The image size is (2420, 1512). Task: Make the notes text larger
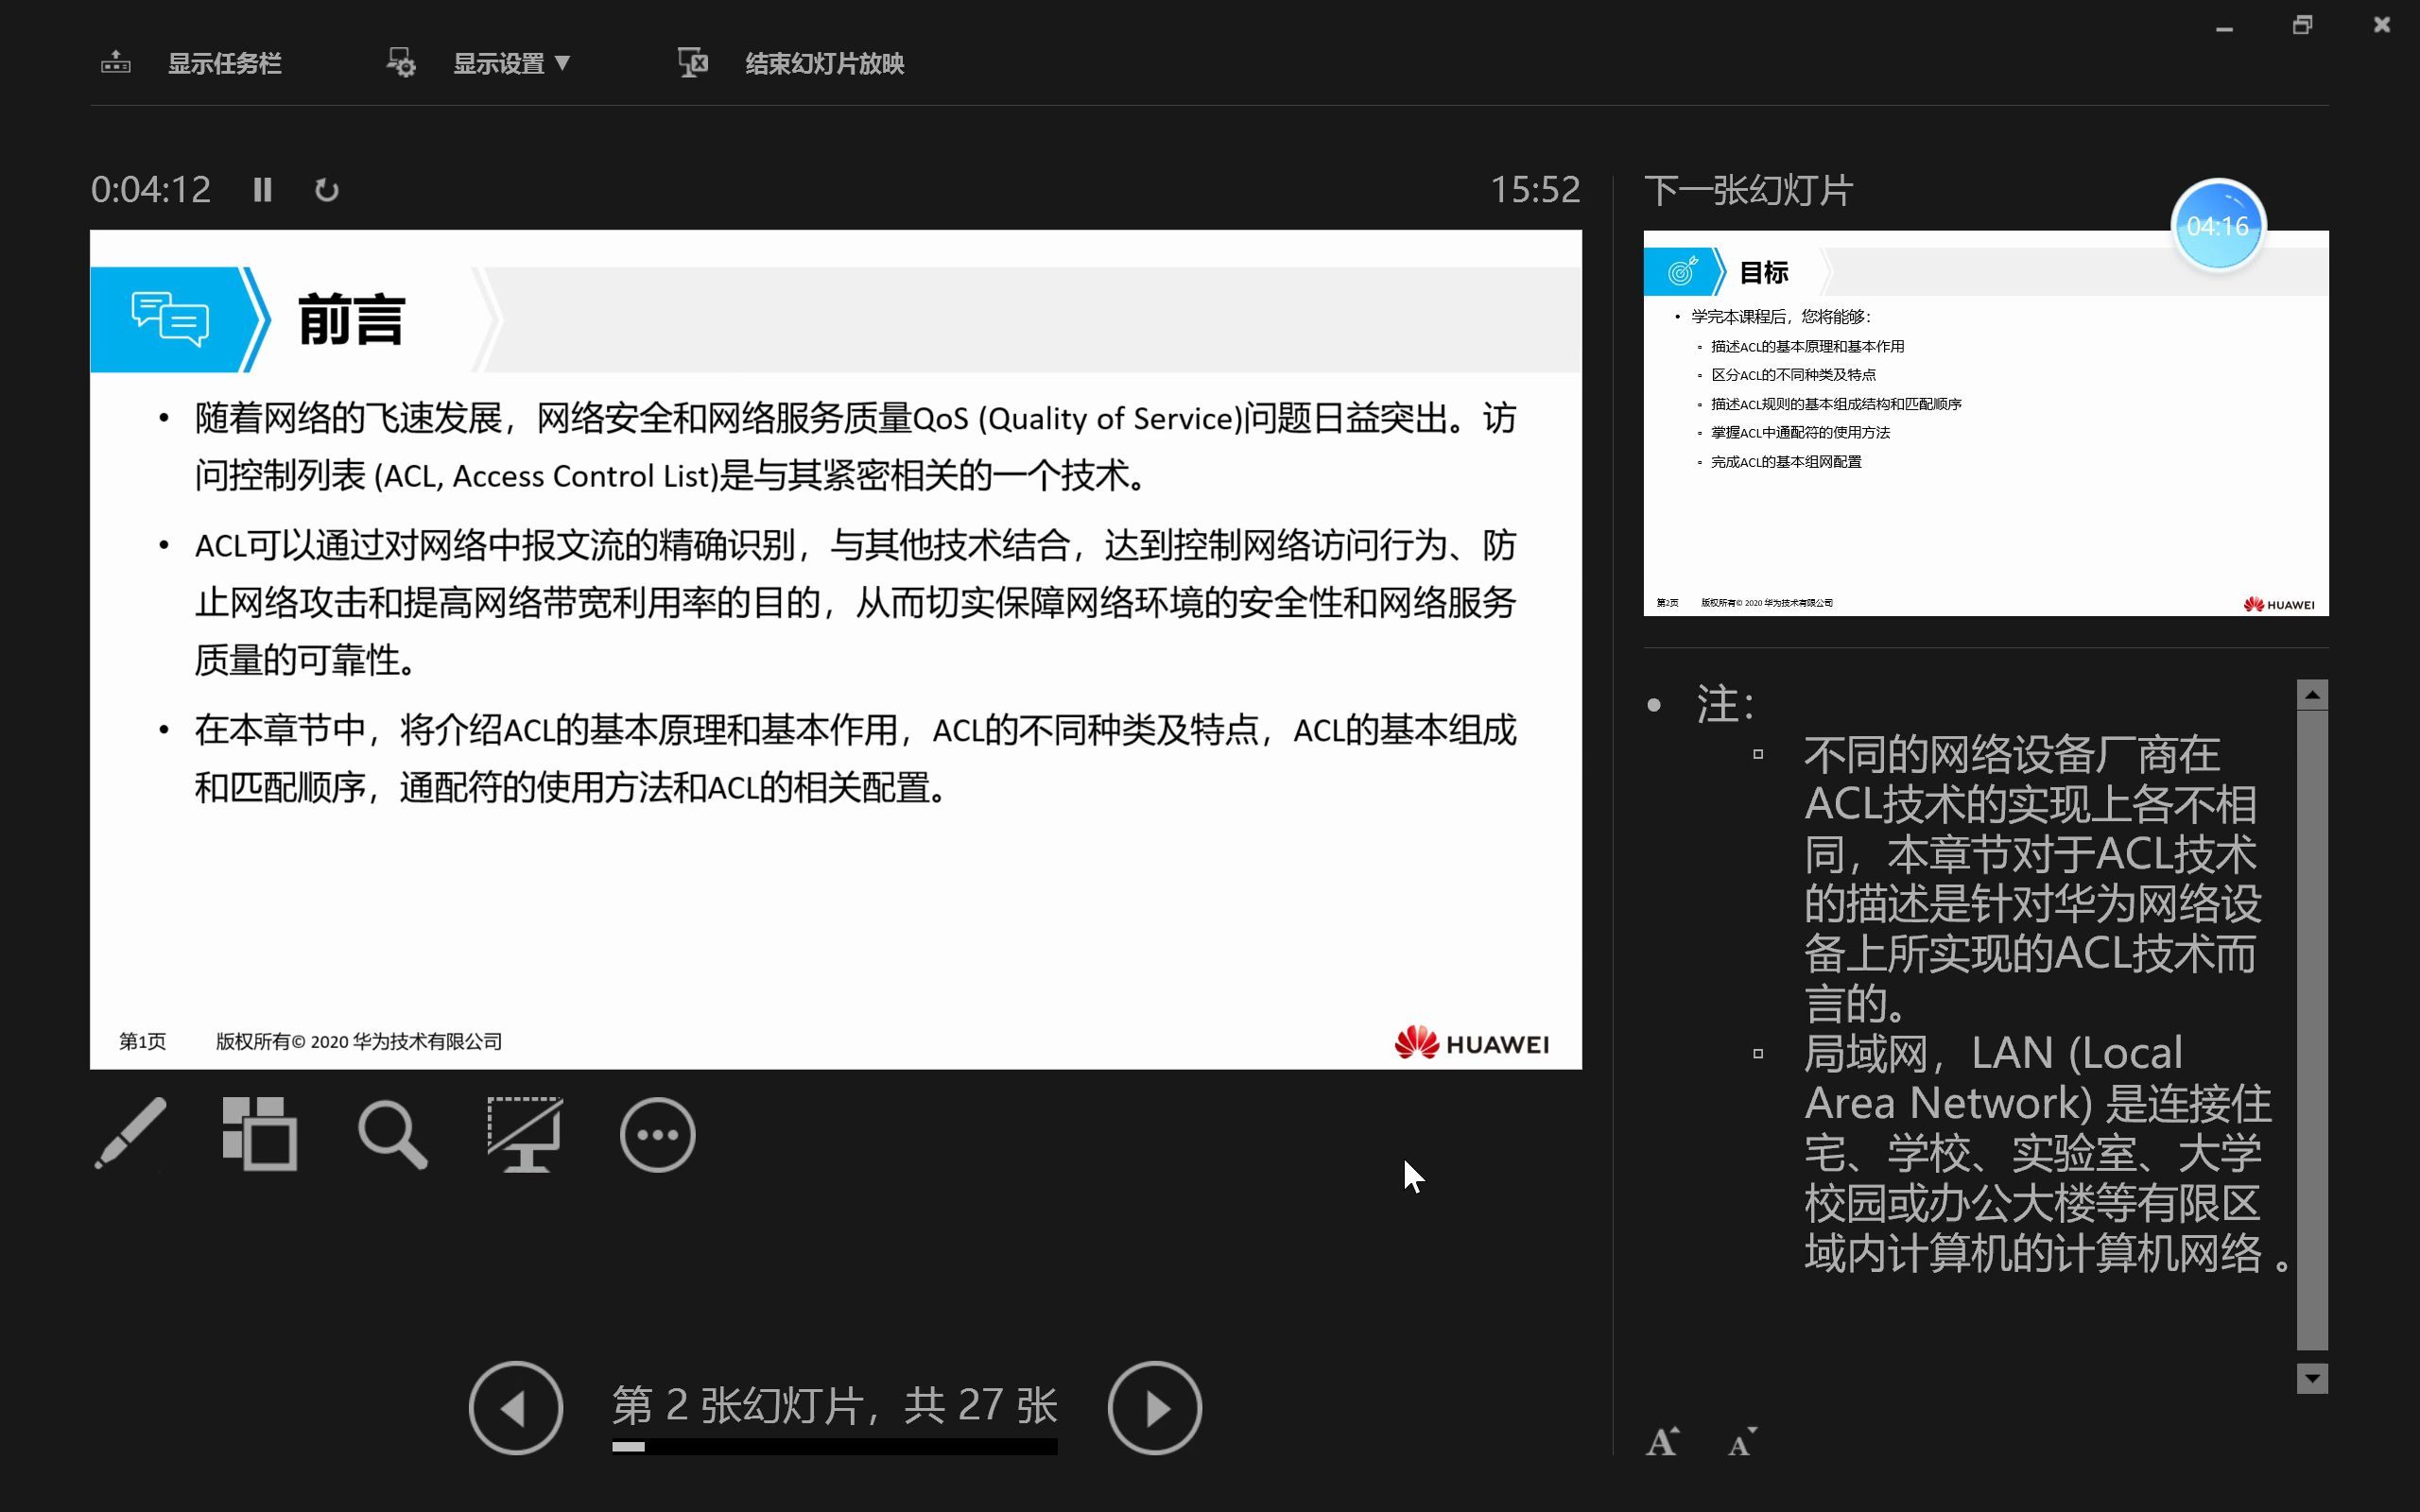click(1662, 1440)
